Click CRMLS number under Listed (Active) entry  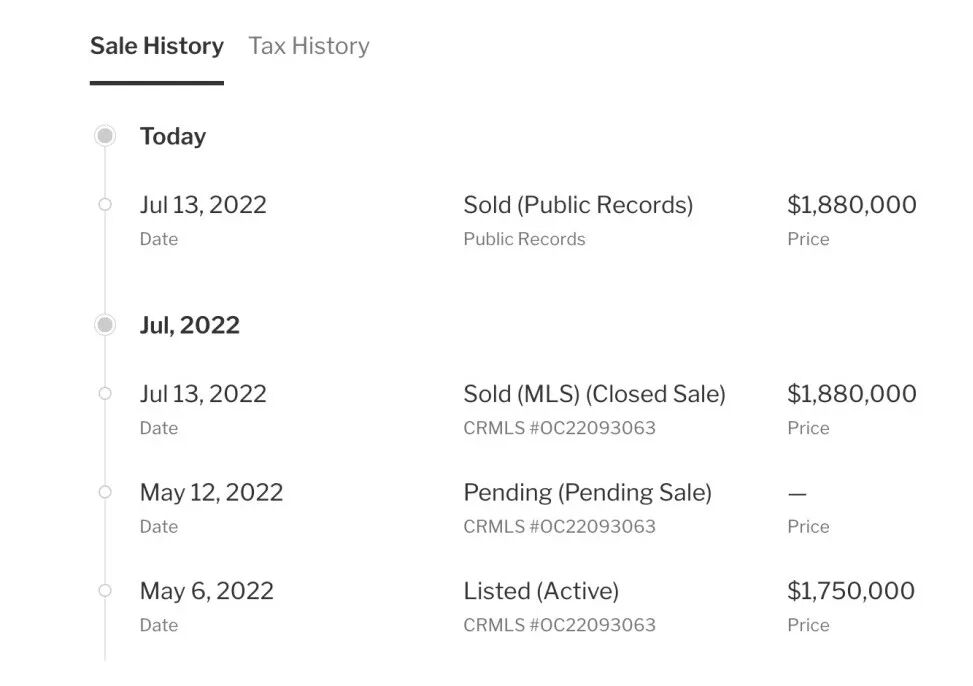[559, 625]
